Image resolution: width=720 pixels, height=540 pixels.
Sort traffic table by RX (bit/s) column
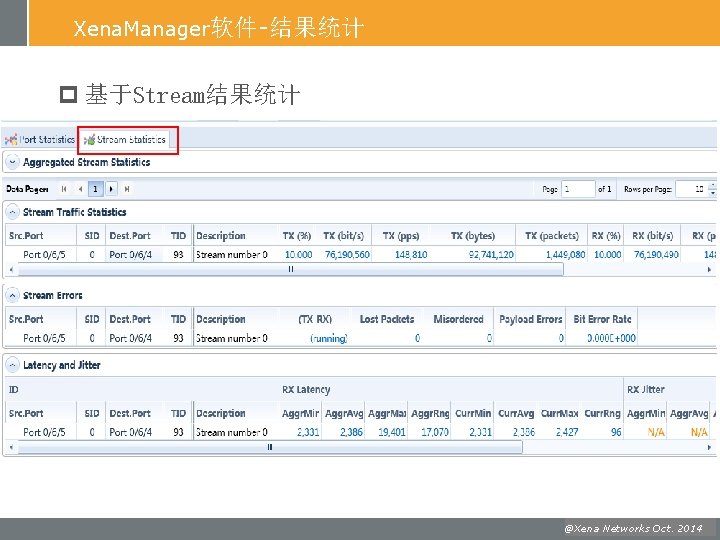[x=652, y=236]
